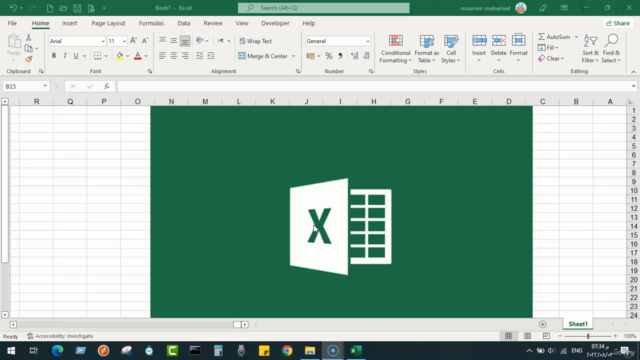Expand Merge & Center options arrow

pos(293,56)
